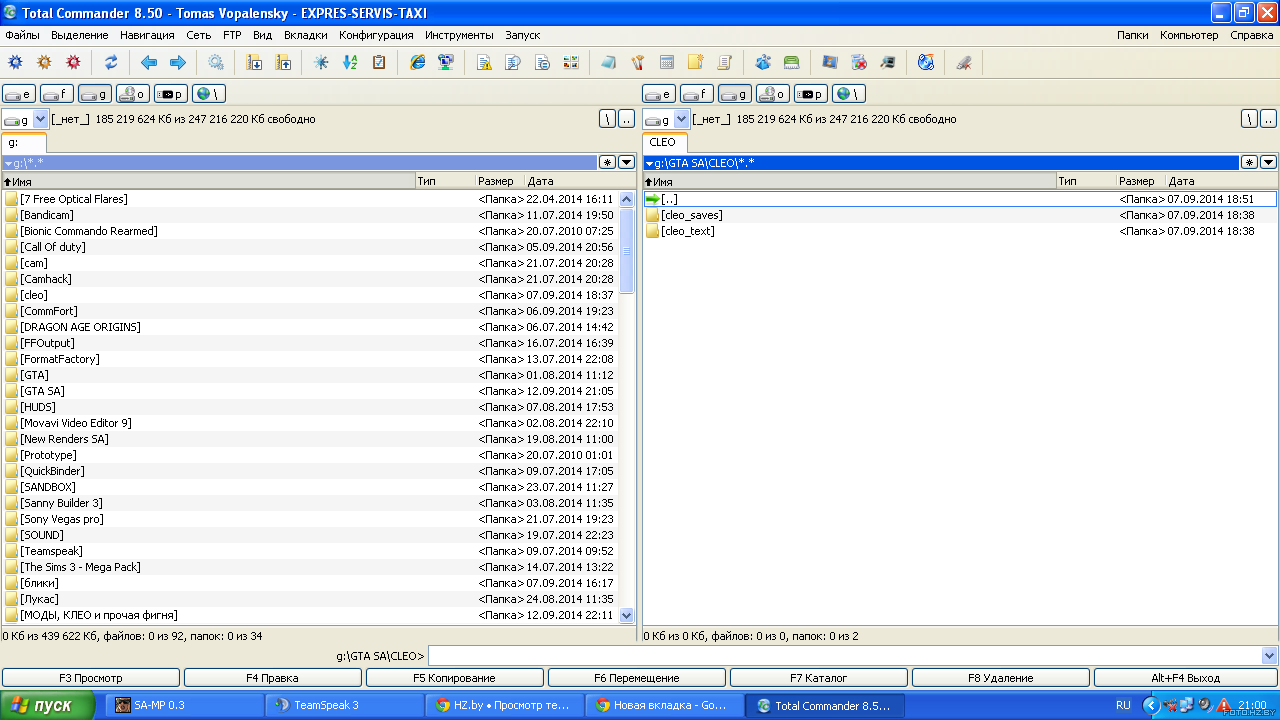Click the F7 Каталог button
The image size is (1280, 720).
tap(819, 678)
